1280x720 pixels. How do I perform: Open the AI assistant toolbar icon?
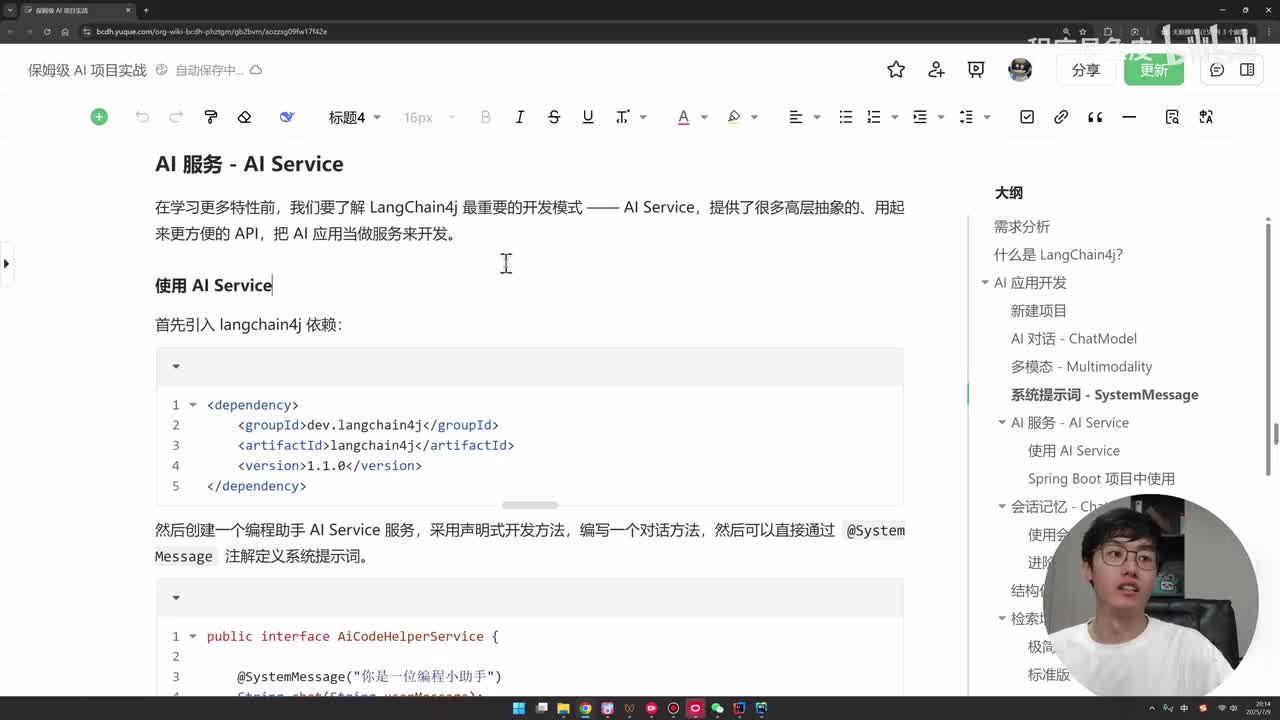pyautogui.click(x=287, y=117)
